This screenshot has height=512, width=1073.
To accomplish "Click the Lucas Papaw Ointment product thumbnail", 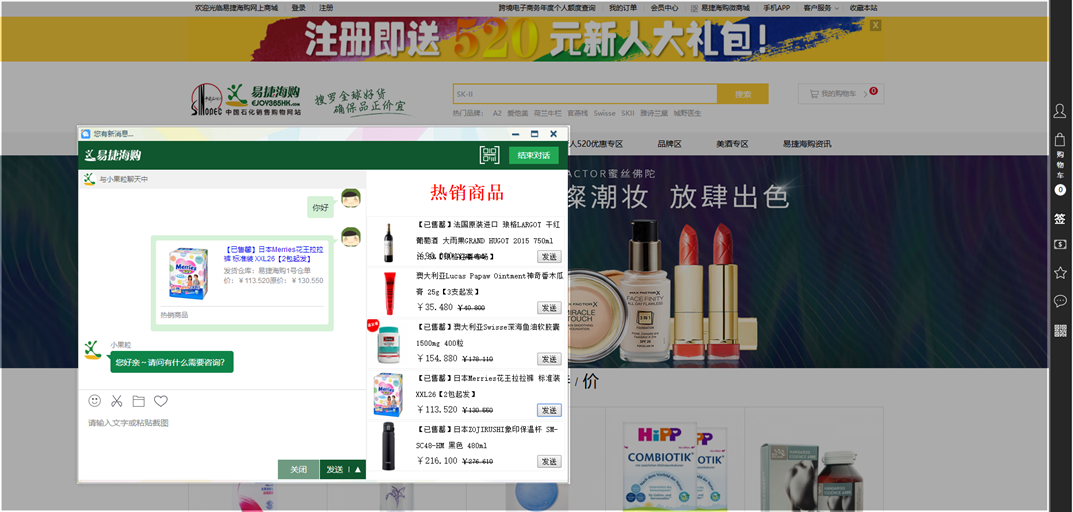I will [389, 292].
